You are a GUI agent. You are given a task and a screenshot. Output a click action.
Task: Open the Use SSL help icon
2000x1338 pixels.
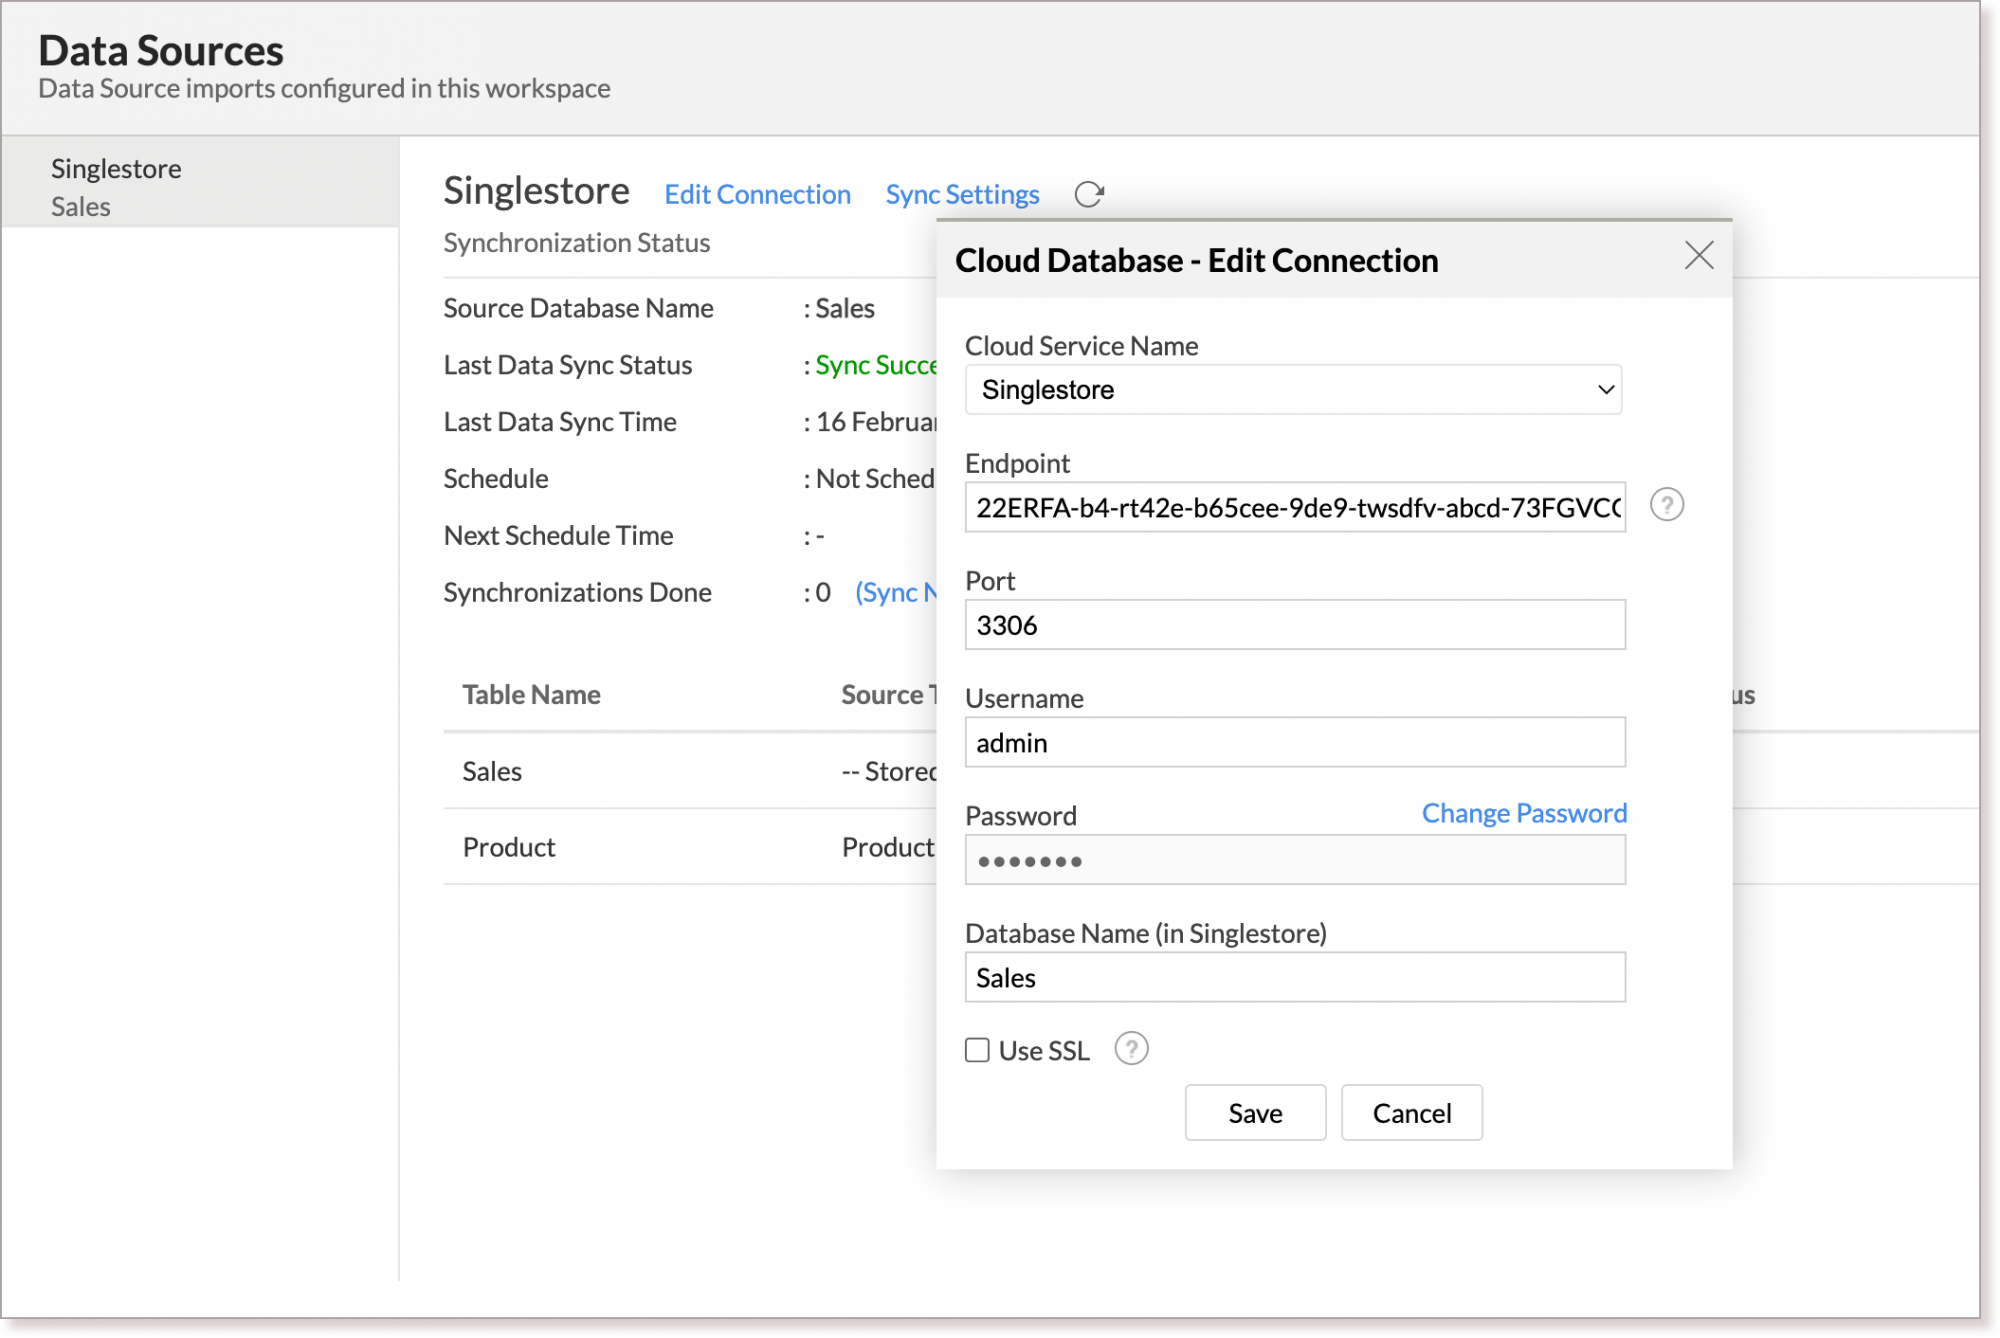(1131, 1049)
